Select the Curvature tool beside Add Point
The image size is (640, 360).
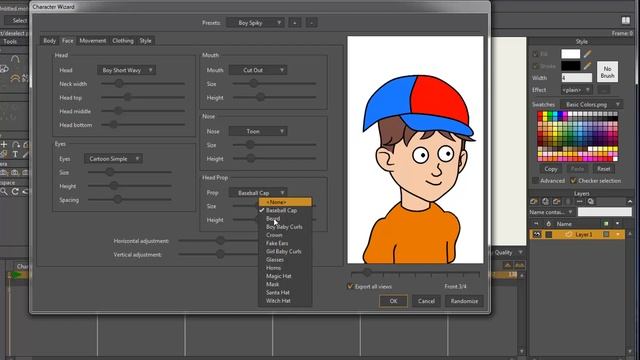pos(16,144)
